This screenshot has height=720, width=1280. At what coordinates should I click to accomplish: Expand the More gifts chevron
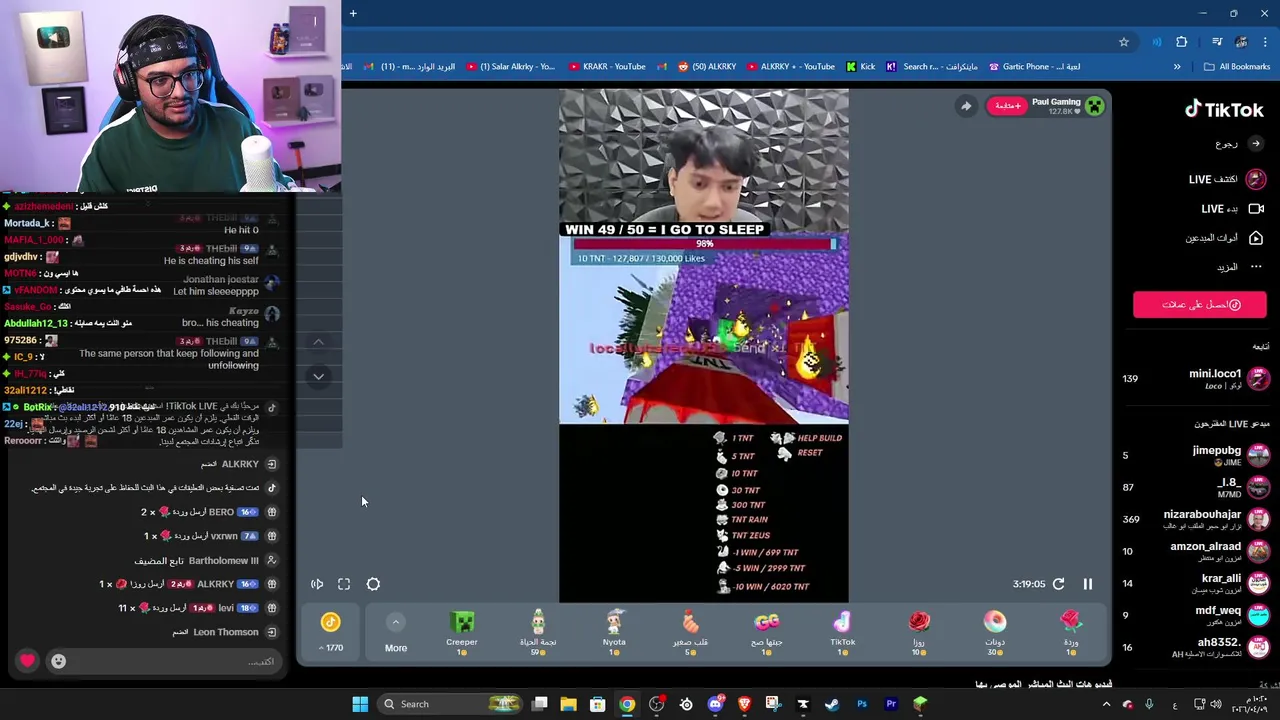[396, 622]
